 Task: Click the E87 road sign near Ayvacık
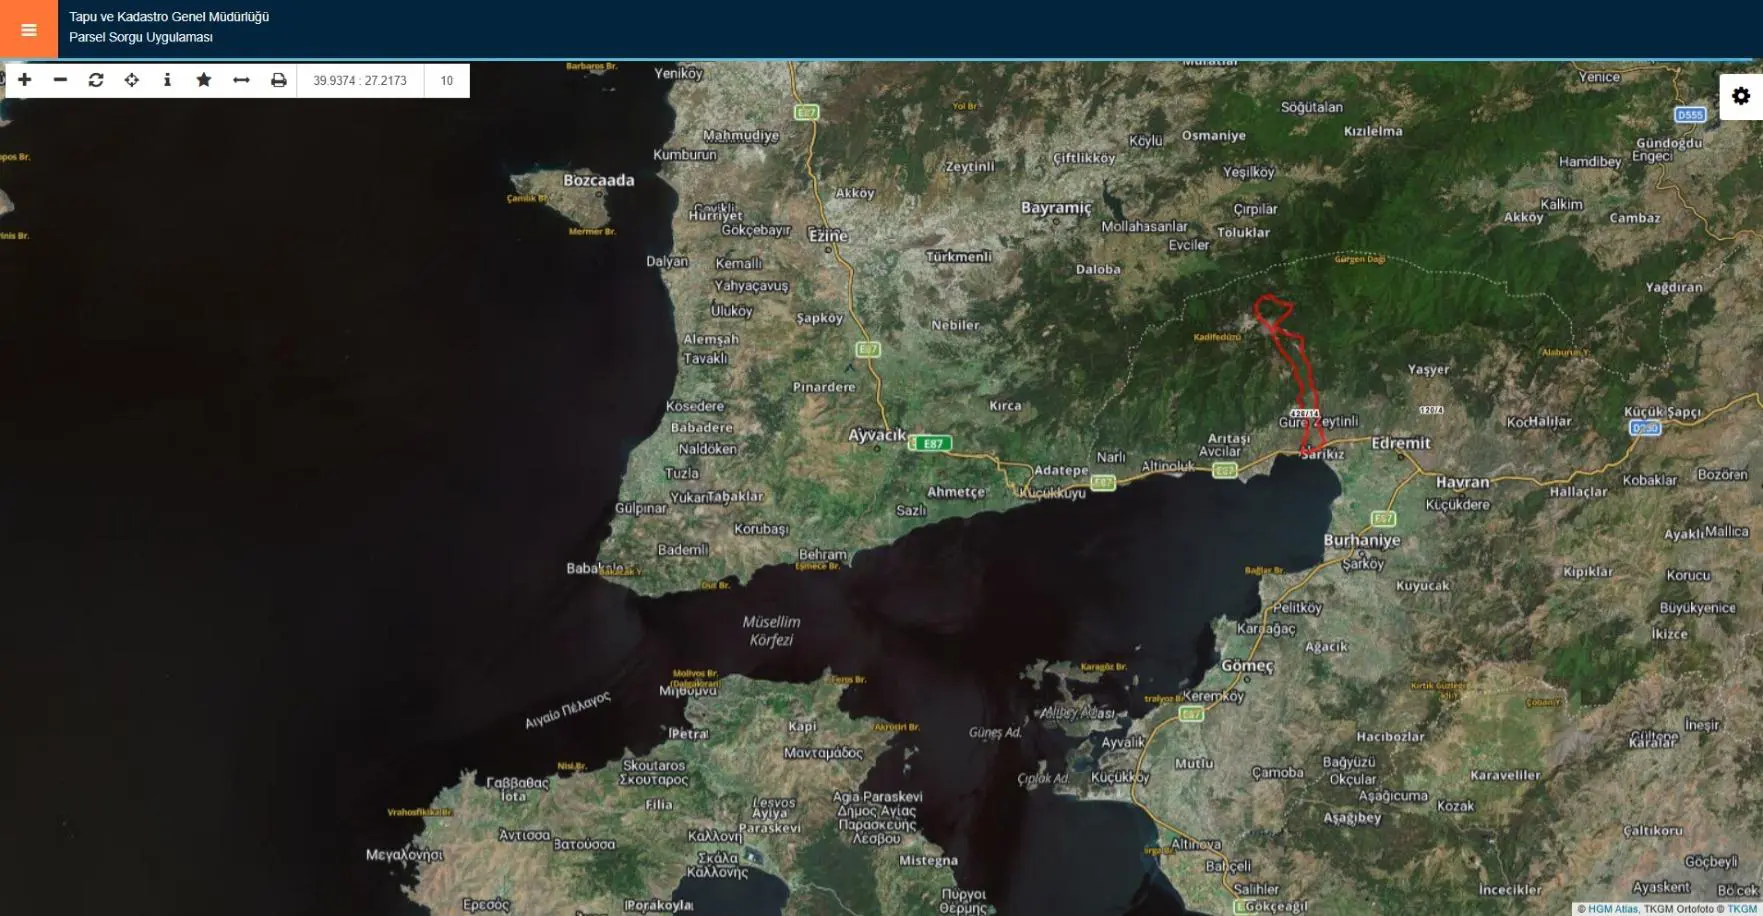pyautogui.click(x=932, y=443)
